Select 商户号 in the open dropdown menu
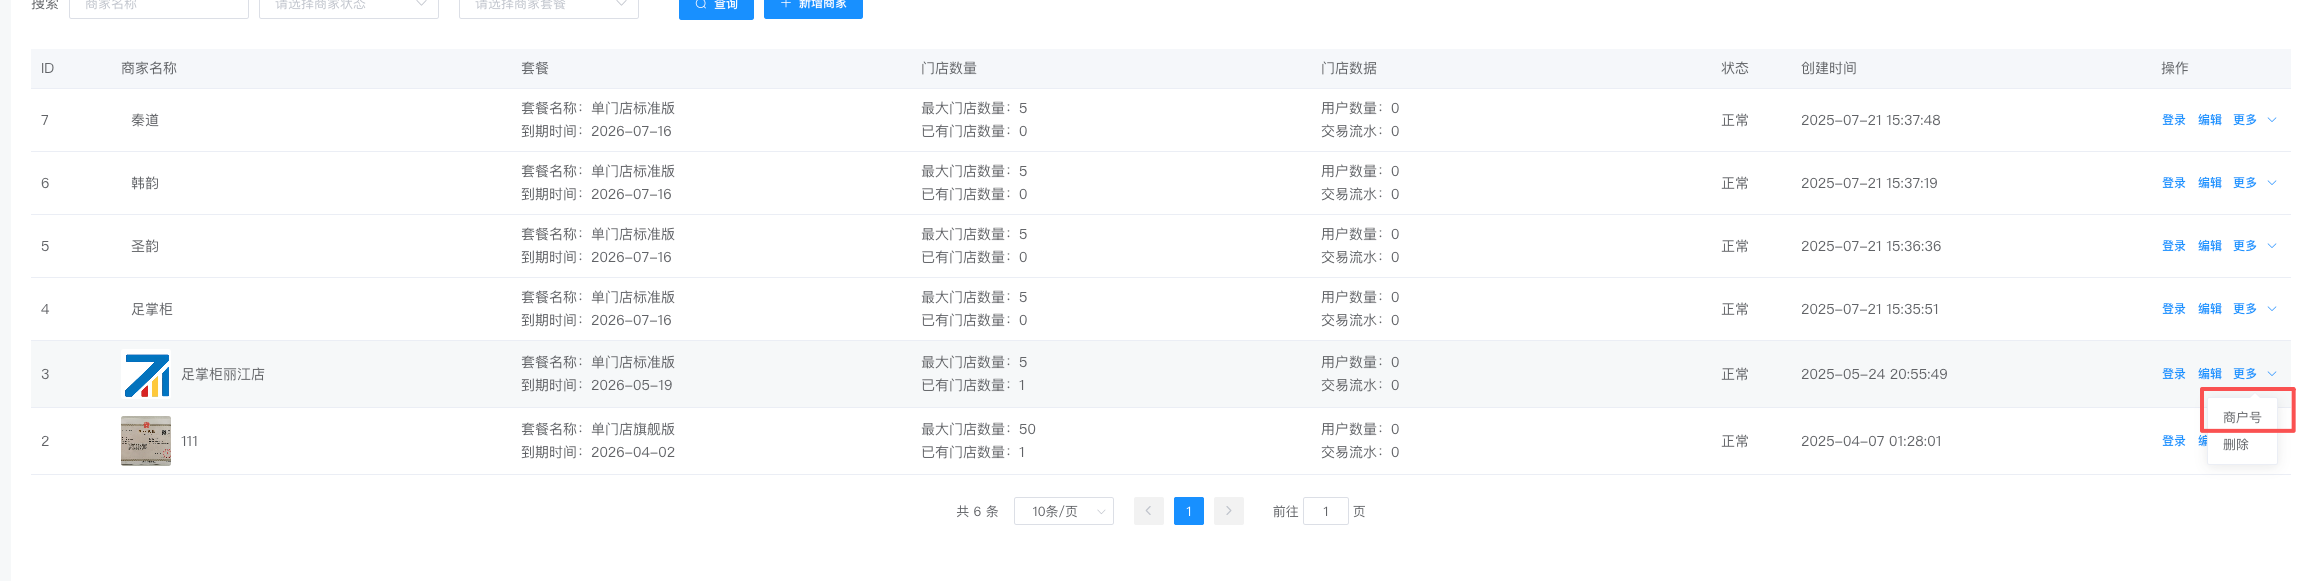2305x581 pixels. click(2242, 417)
